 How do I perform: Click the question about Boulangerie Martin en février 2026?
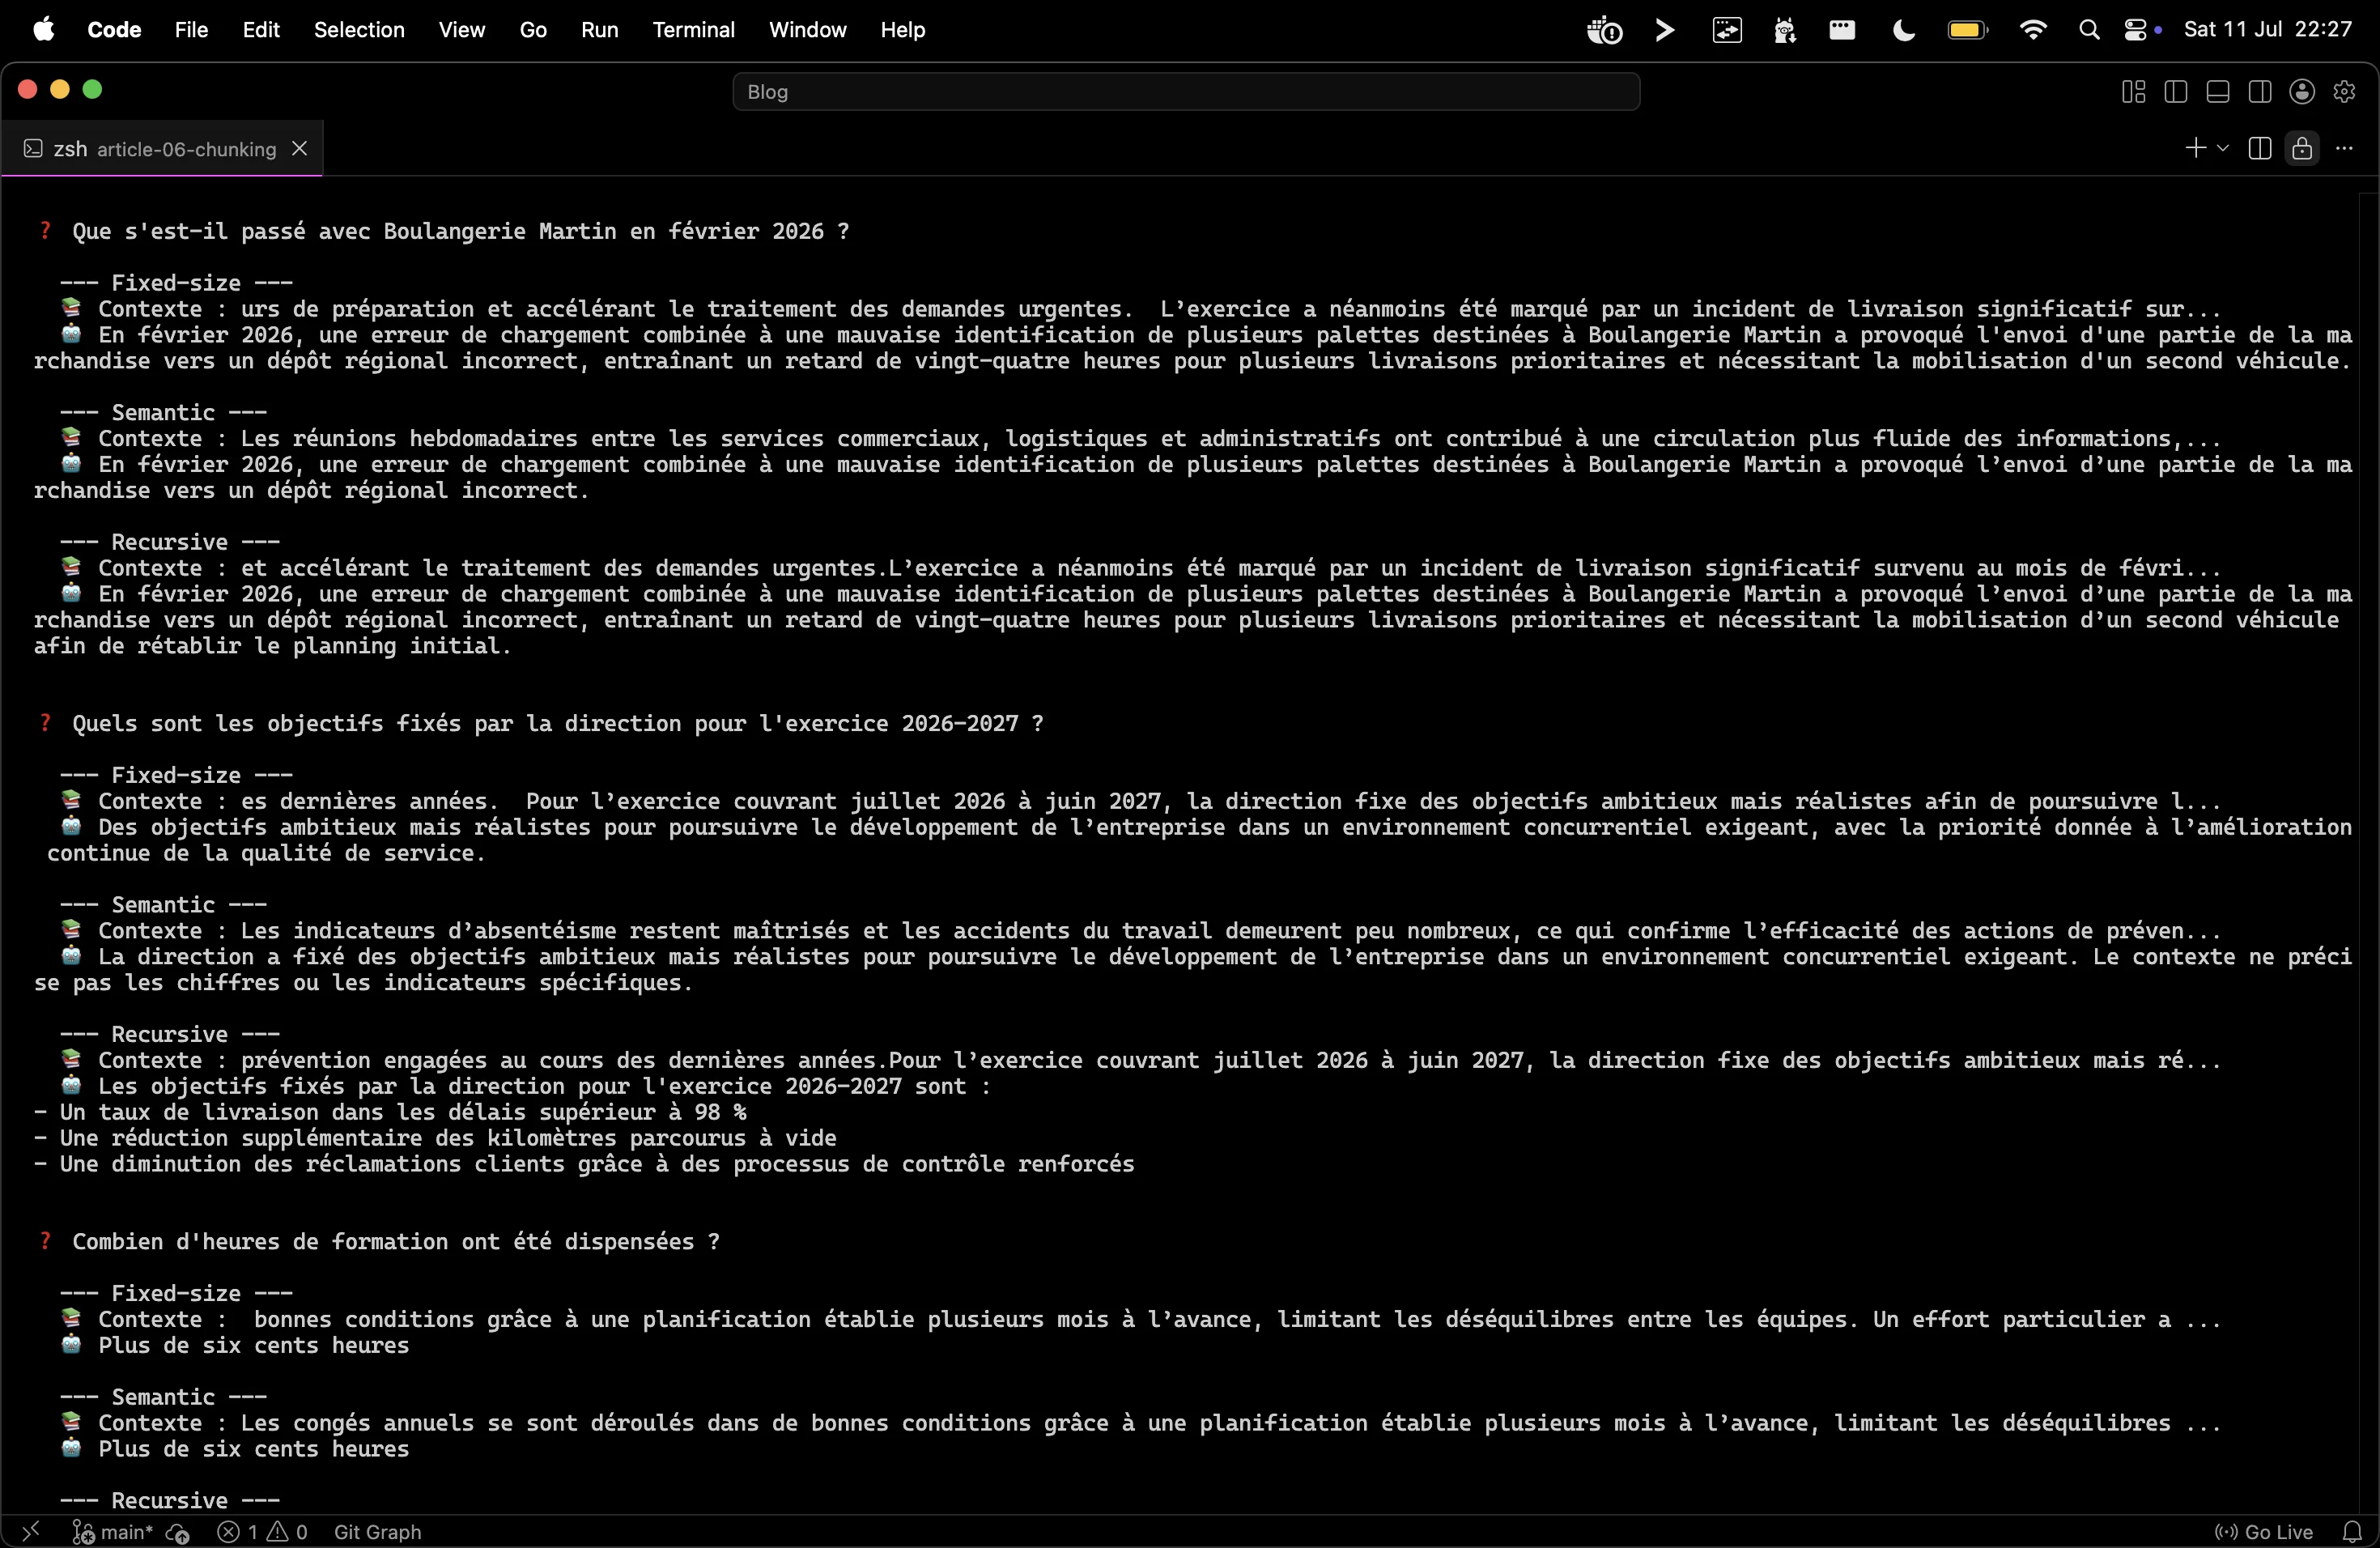coord(460,231)
